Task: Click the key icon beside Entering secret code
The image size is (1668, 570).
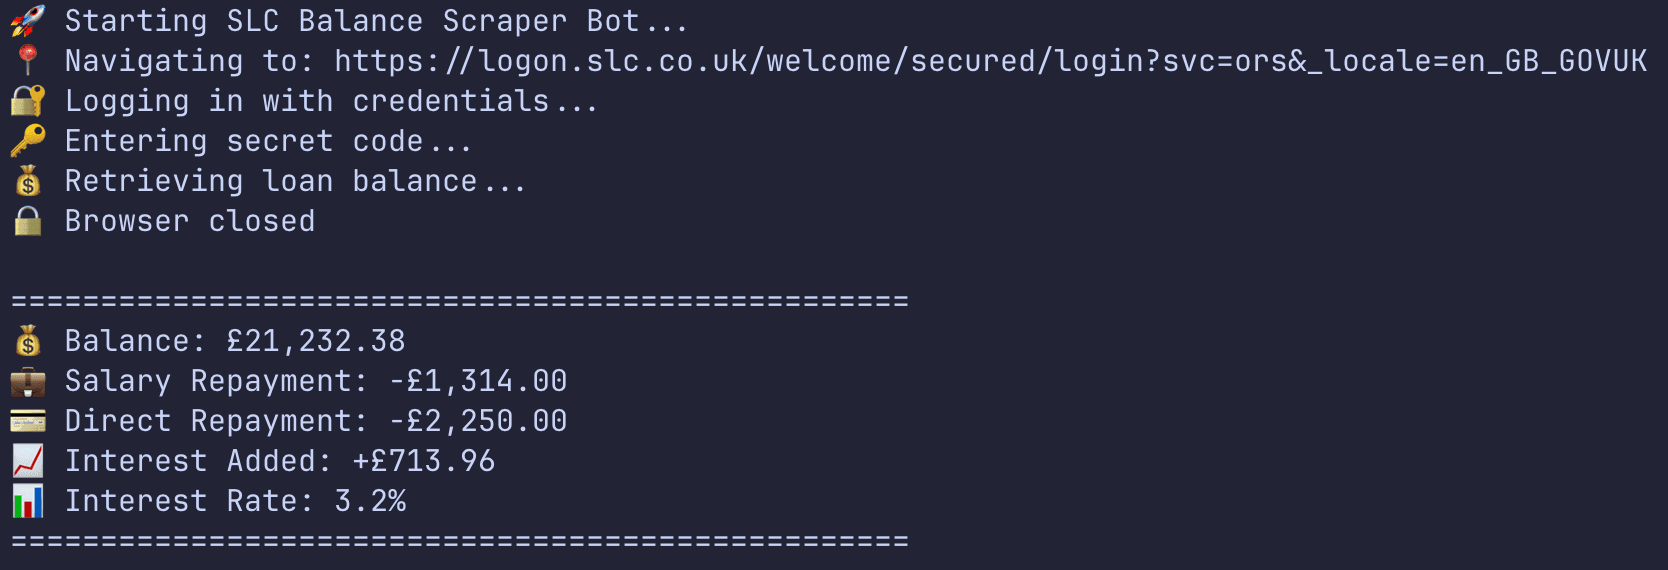Action: click(x=28, y=141)
